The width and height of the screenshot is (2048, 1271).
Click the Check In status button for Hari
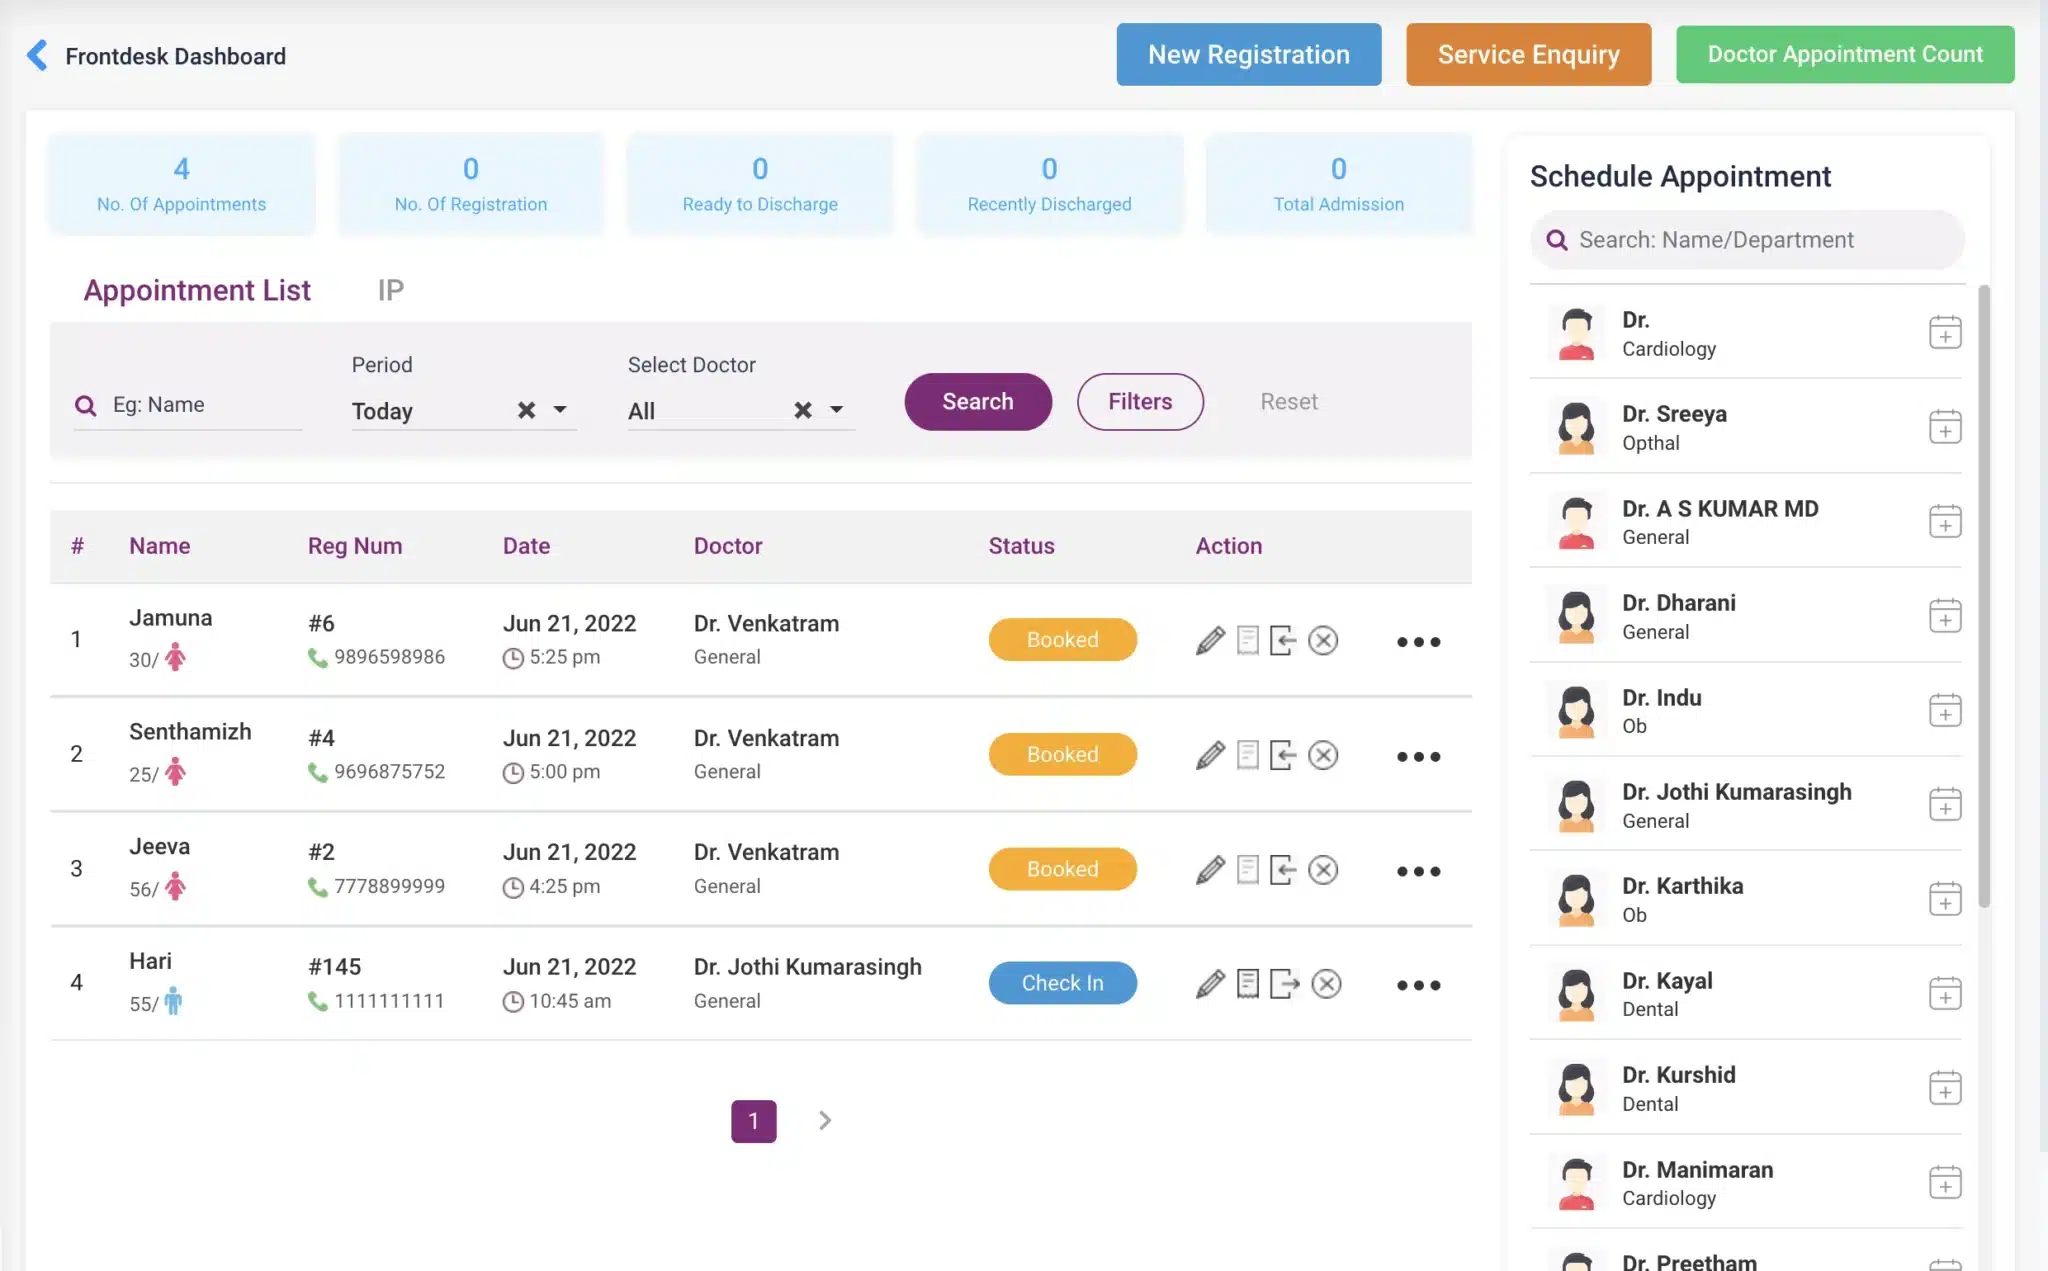(x=1063, y=983)
